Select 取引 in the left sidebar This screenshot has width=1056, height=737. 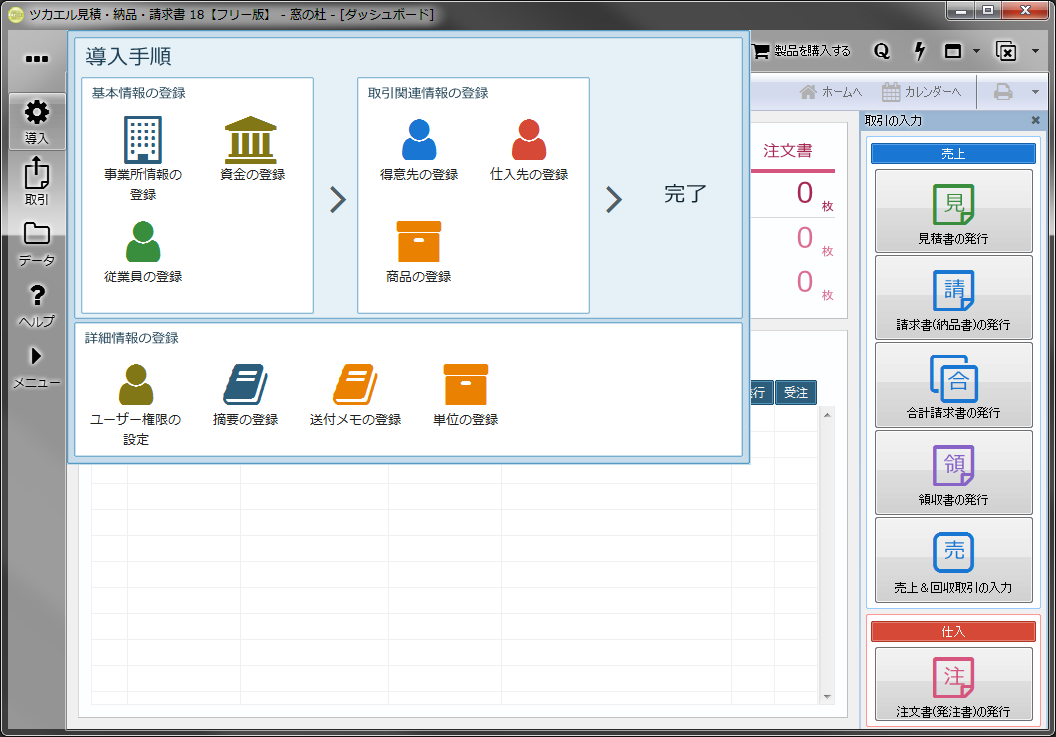click(x=37, y=181)
